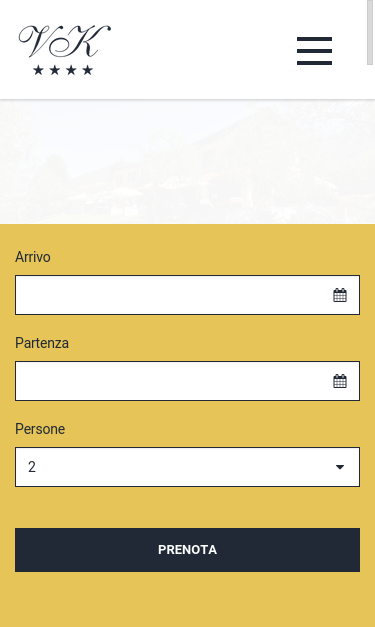Click the faded hotel hero image

188,162
